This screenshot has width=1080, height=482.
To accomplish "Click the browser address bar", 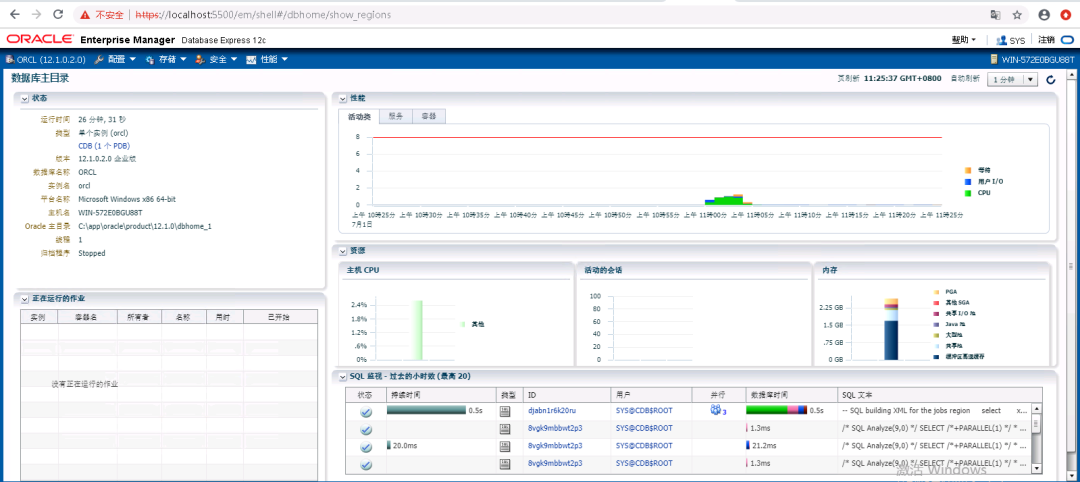I will click(x=551, y=14).
